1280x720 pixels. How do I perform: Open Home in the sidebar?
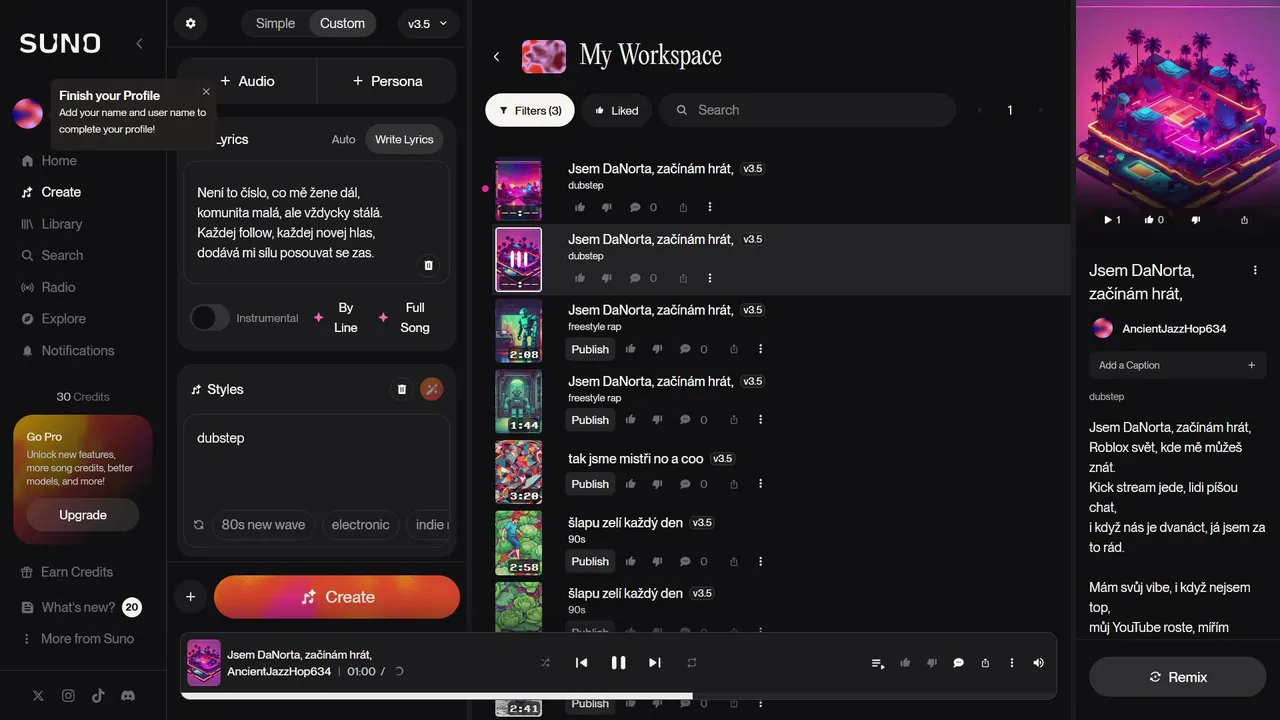pyautogui.click(x=49, y=161)
